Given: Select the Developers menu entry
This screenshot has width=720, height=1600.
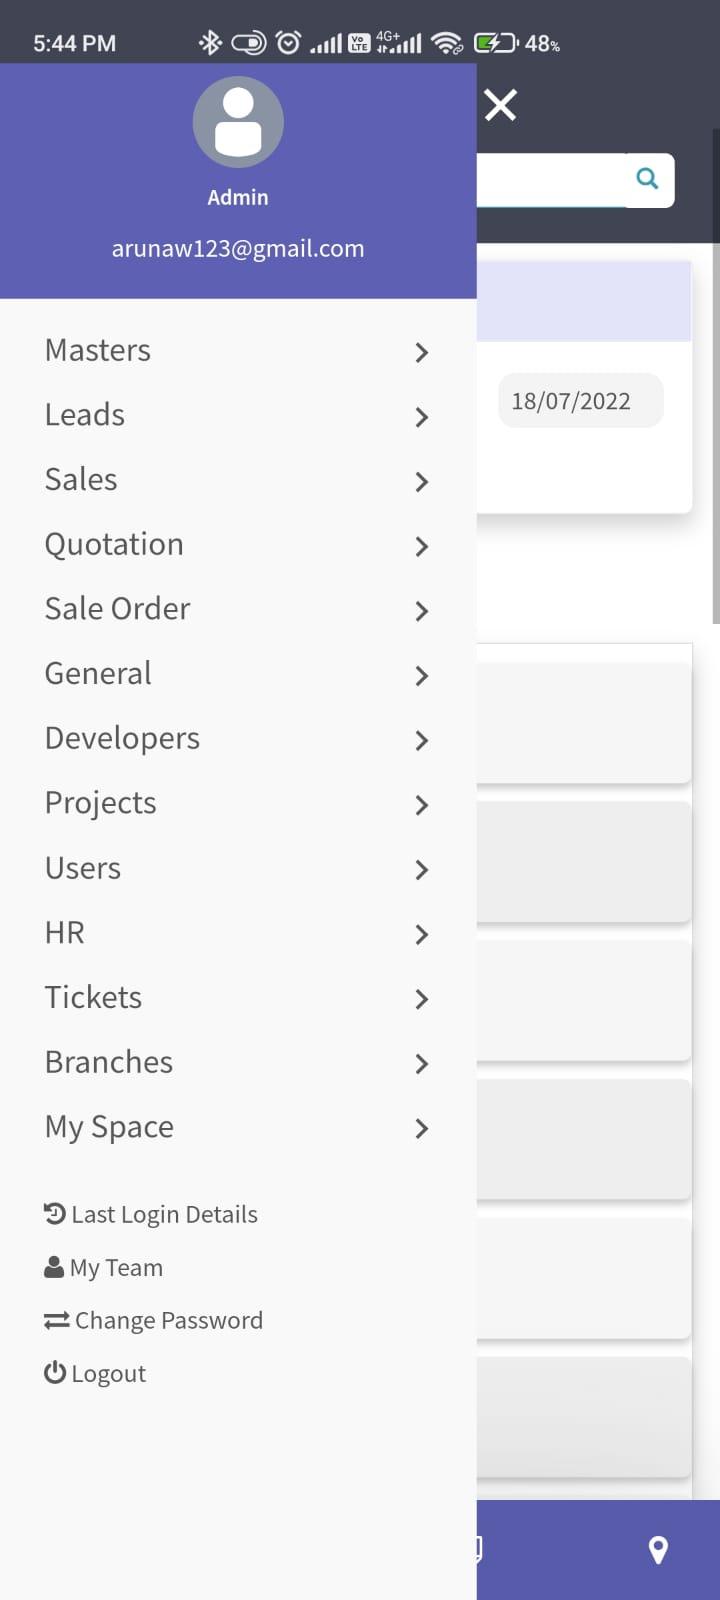Looking at the screenshot, I should point(238,739).
